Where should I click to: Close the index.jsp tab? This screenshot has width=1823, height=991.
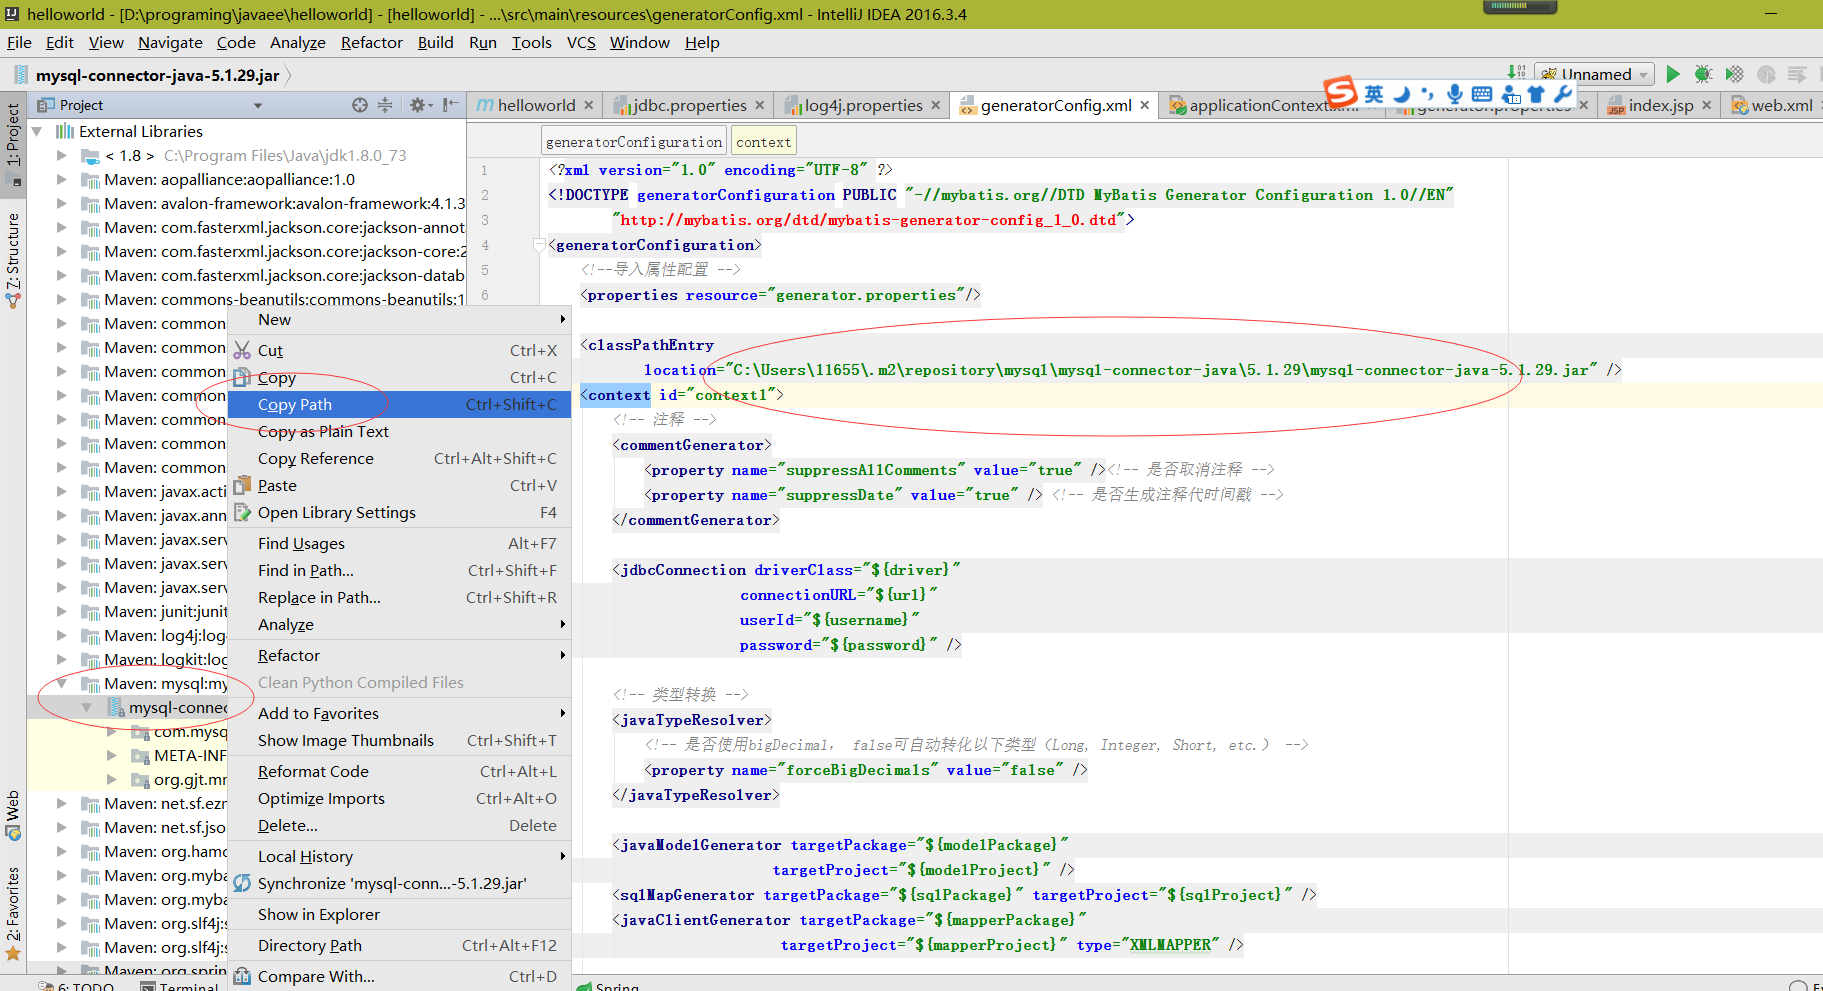point(1707,105)
